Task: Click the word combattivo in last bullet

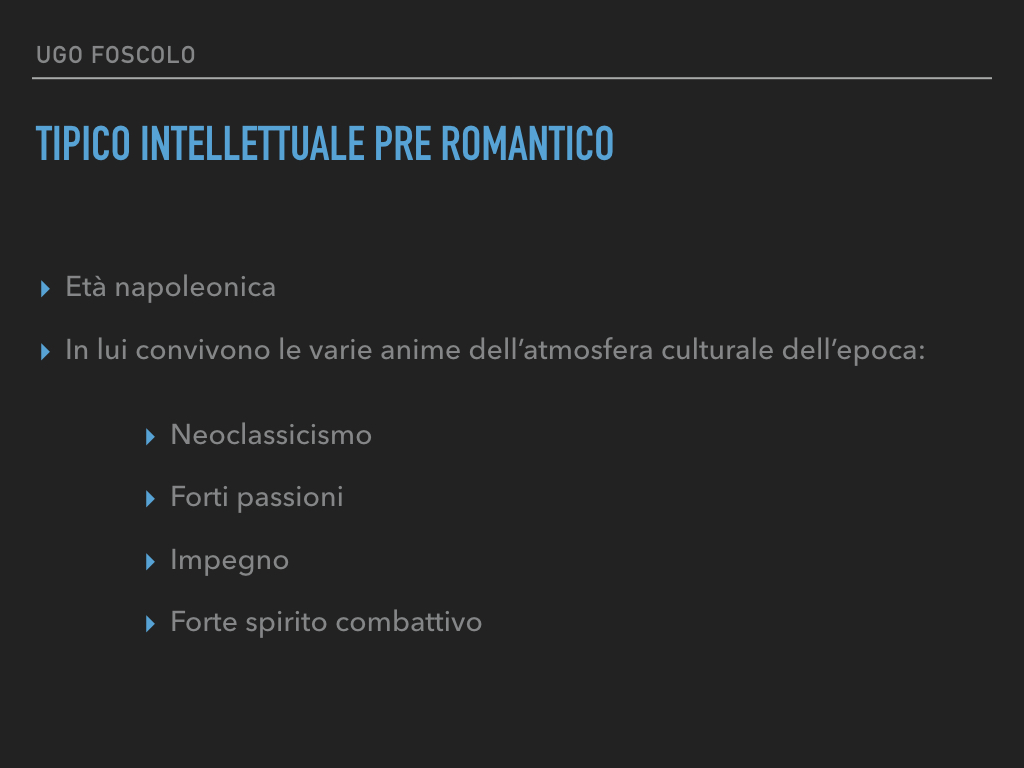Action: coord(409,622)
